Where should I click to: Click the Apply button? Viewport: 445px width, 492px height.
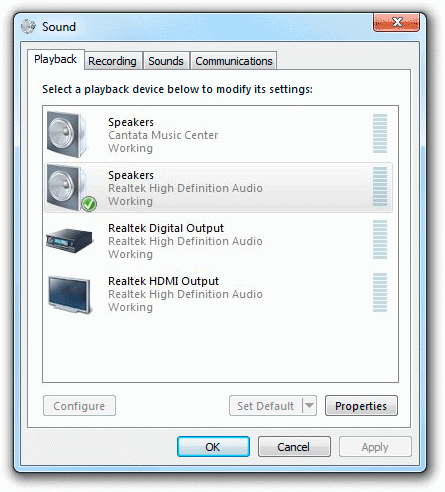pos(375,447)
